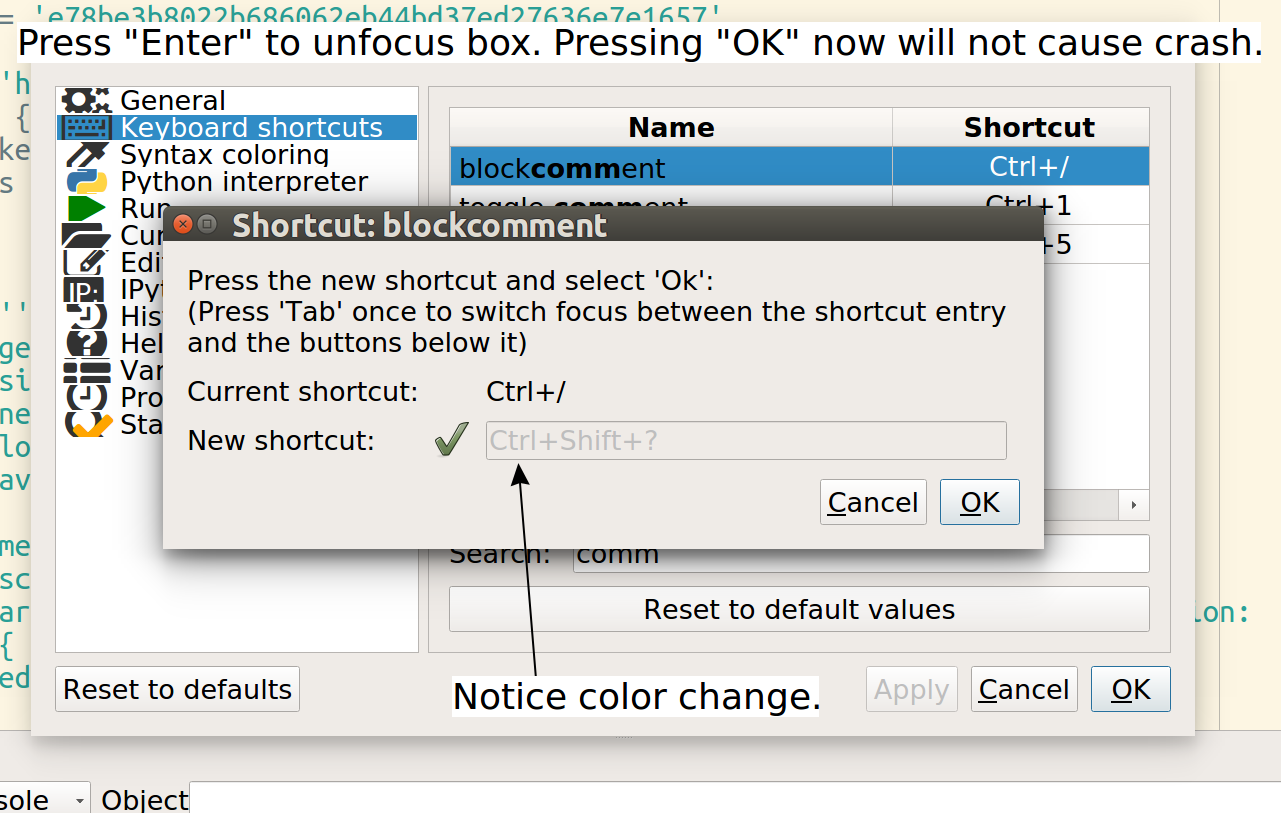The image size is (1281, 813).
Task: Click the Variable explorer list icon
Action: 87,370
